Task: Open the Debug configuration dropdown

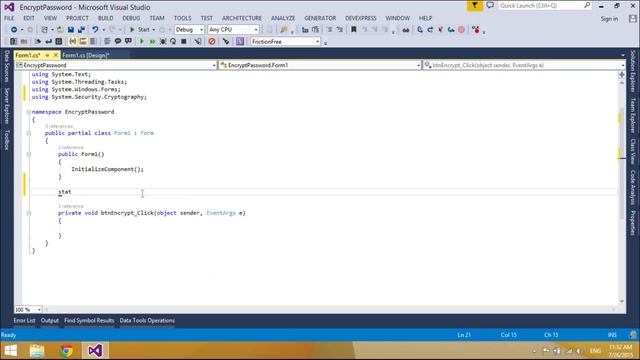Action: (189, 29)
